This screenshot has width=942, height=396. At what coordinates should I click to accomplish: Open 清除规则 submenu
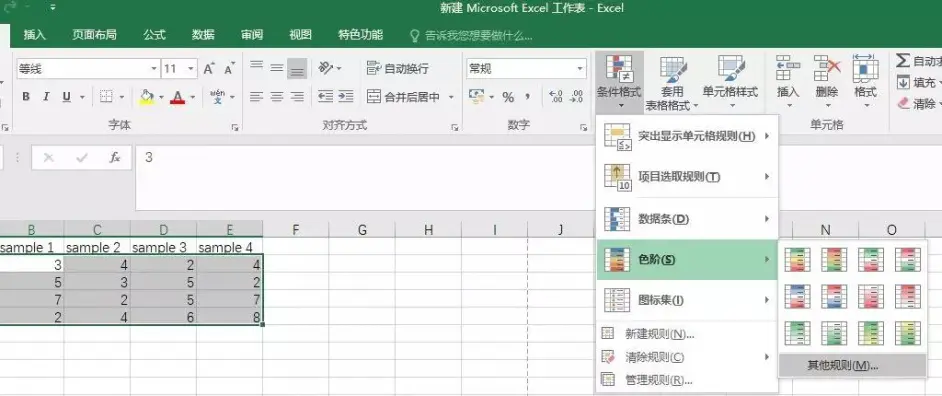[x=687, y=357]
